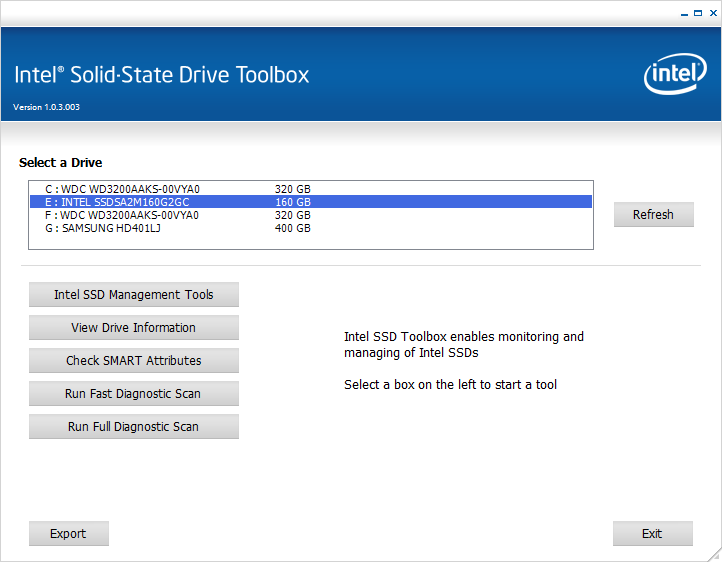Select the G: SAMSUNG HD401LJ drive
Screen dimensions: 722x562
click(311, 228)
